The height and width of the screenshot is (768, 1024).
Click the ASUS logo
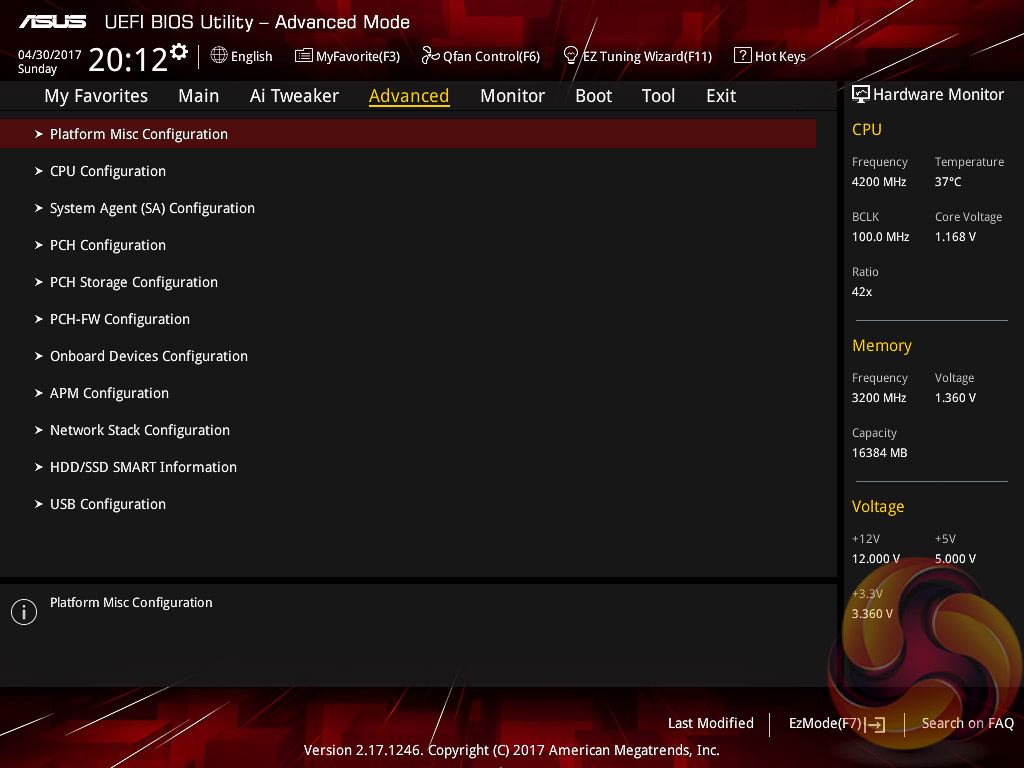(x=52, y=22)
